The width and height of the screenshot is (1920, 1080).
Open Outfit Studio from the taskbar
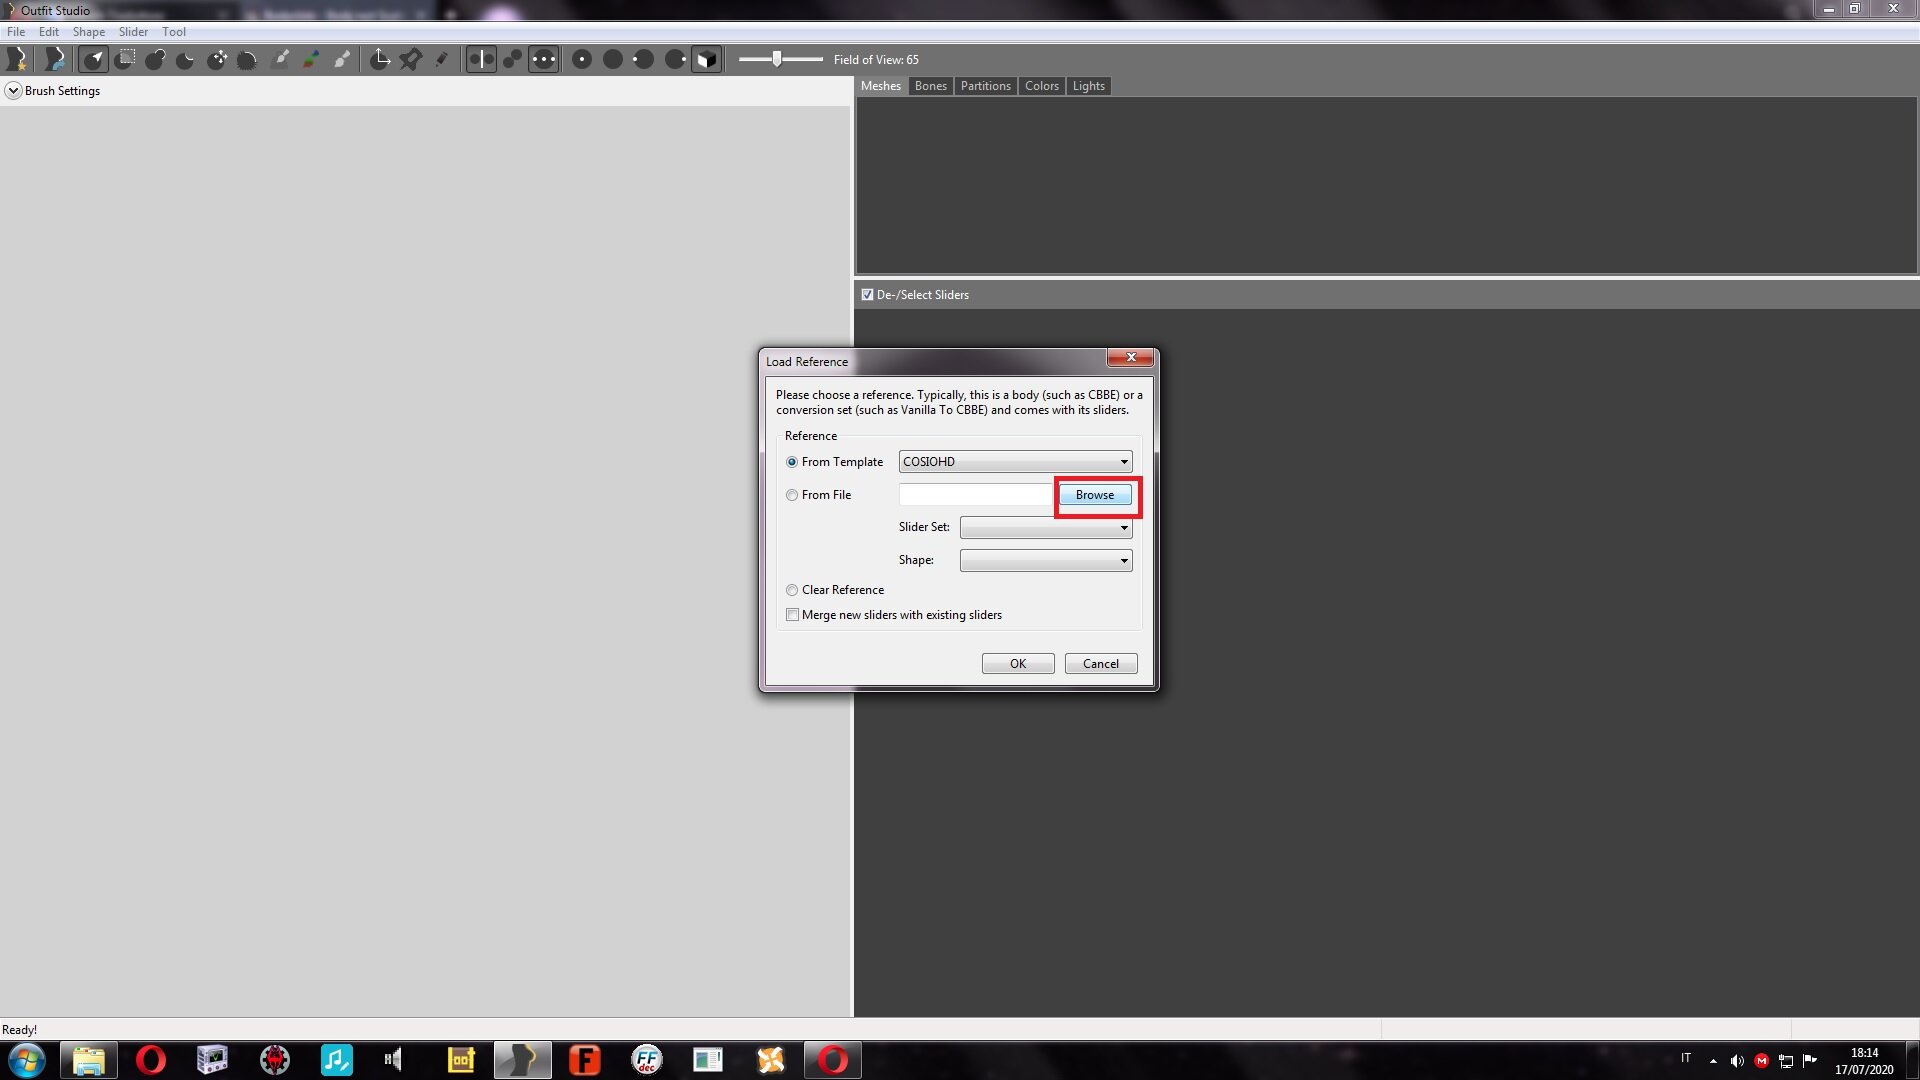pos(523,1060)
